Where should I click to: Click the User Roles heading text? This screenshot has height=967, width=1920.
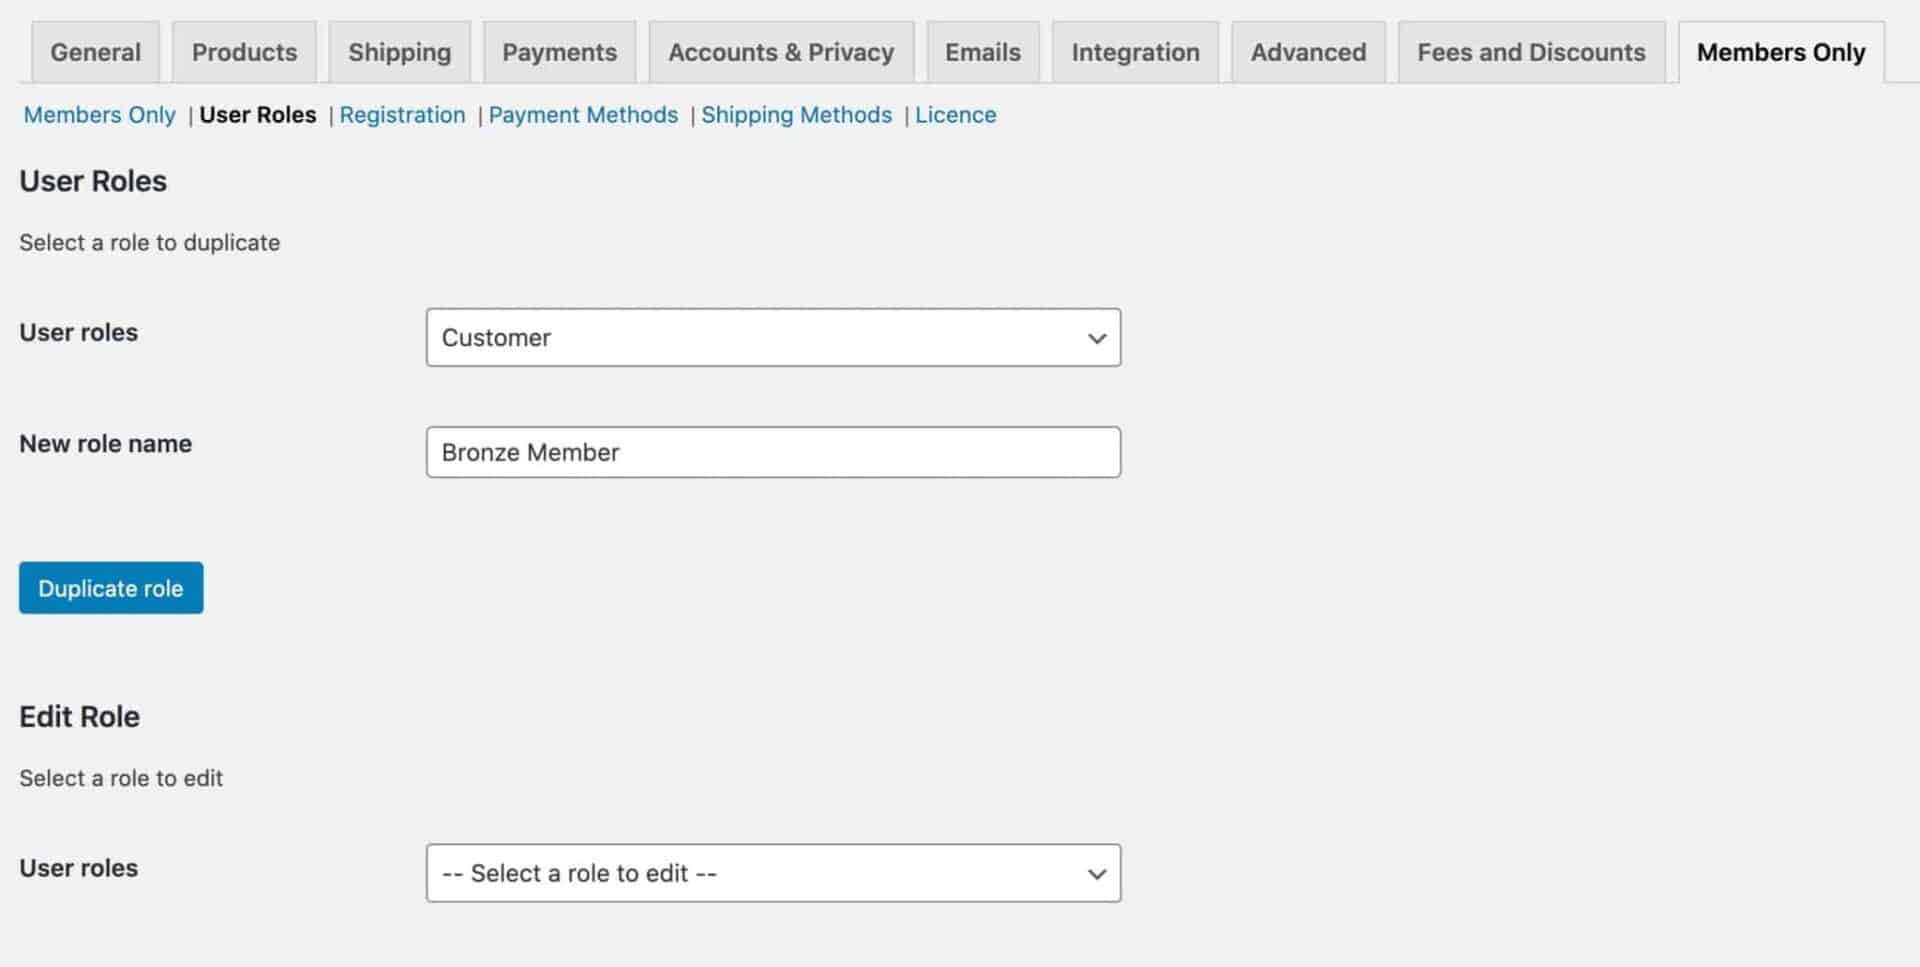click(93, 181)
